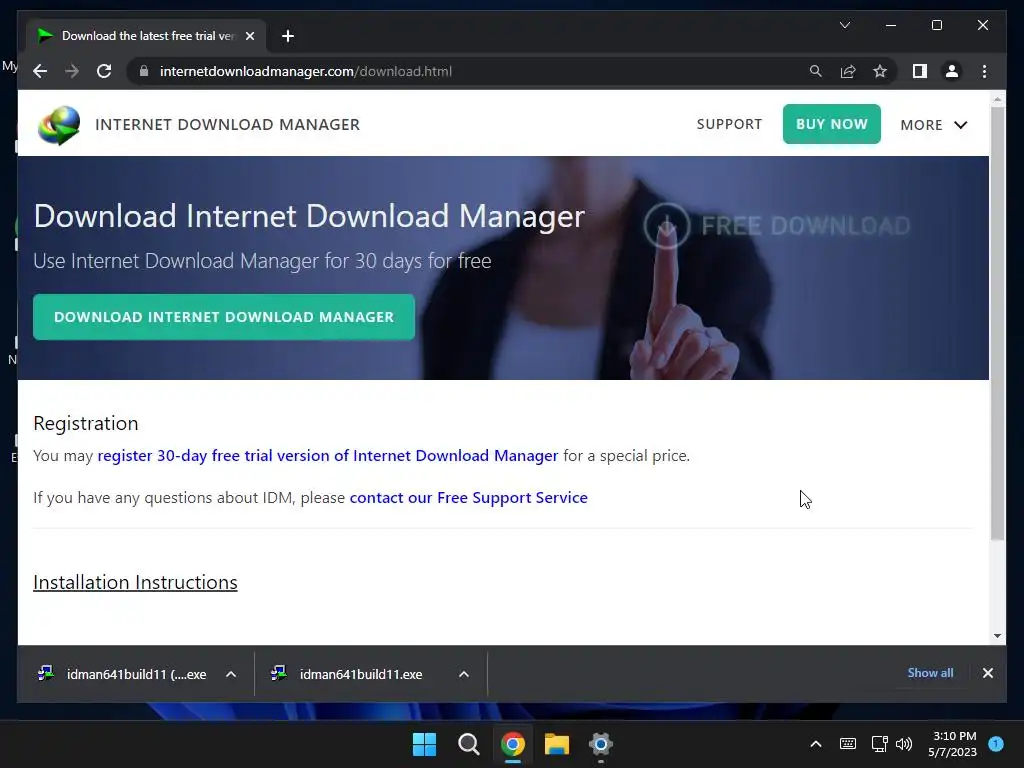This screenshot has height=768, width=1024.
Task: Click the scrollbar down arrow
Action: [997, 635]
